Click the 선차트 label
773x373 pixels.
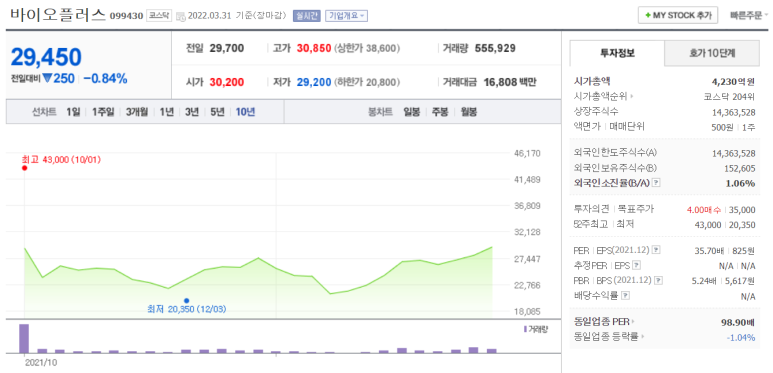click(44, 112)
